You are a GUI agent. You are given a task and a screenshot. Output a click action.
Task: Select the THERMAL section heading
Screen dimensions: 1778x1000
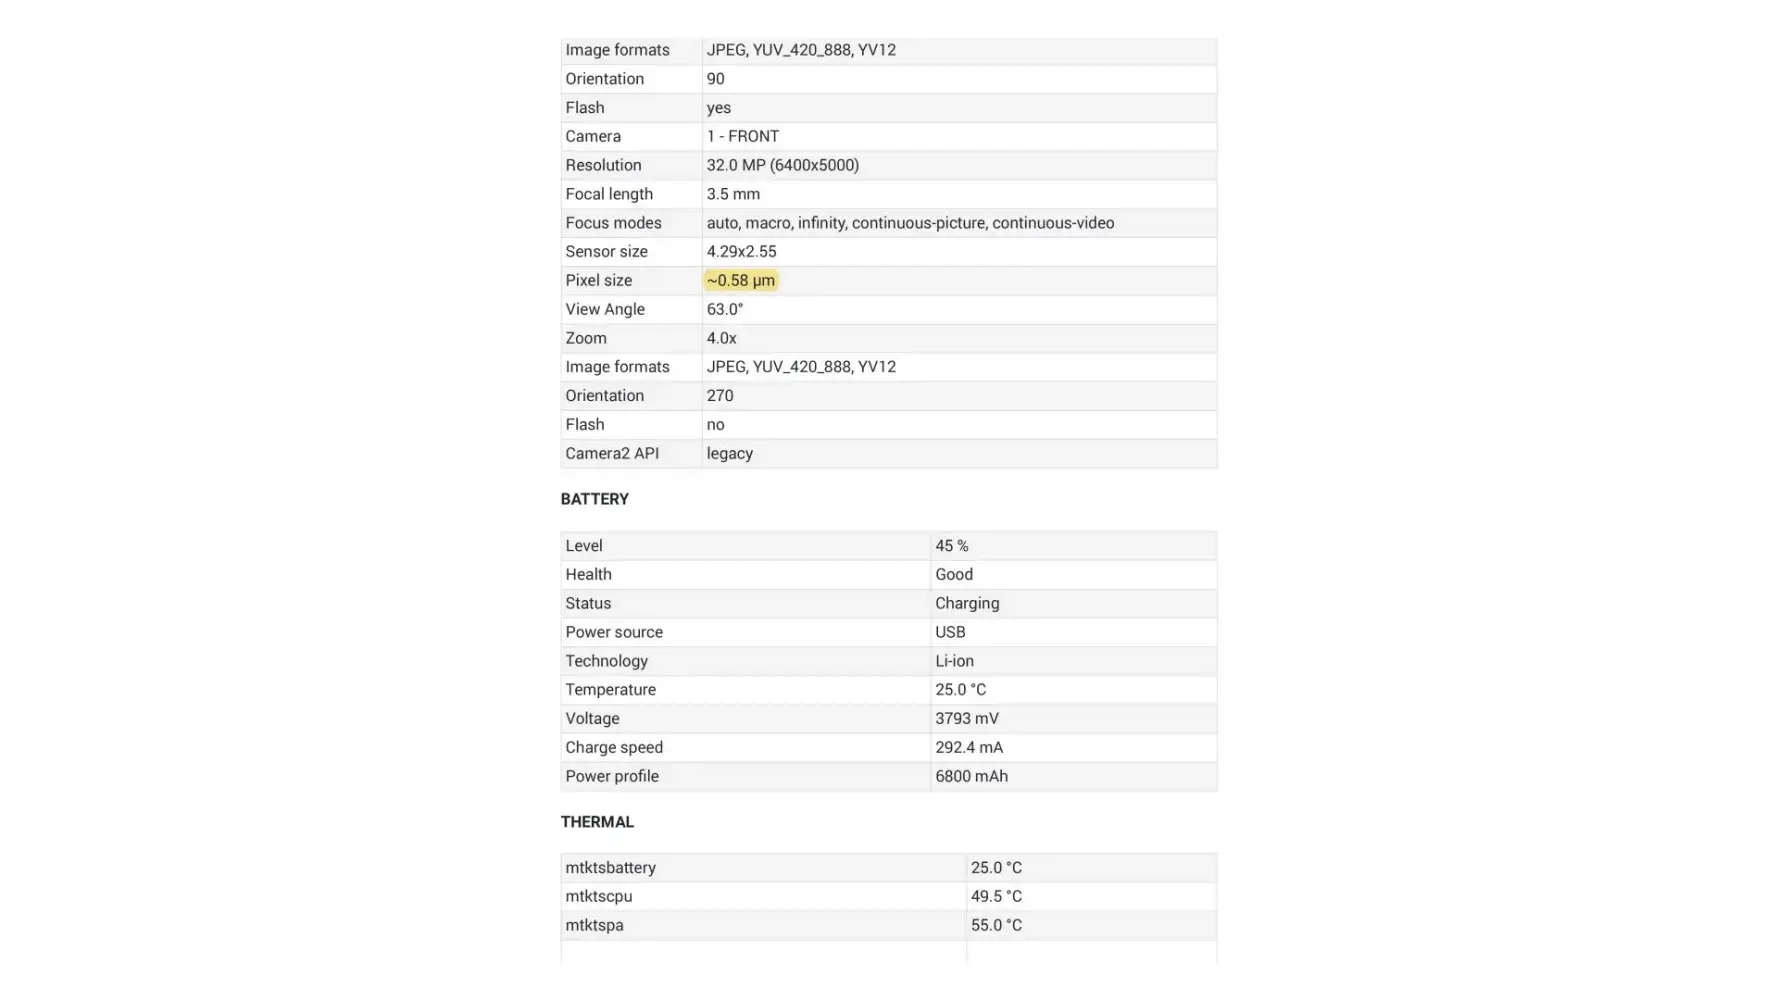pos(597,822)
